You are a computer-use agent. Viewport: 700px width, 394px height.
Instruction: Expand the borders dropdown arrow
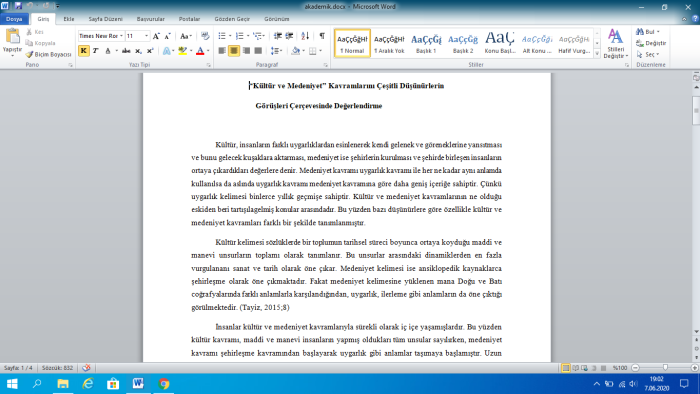click(321, 51)
